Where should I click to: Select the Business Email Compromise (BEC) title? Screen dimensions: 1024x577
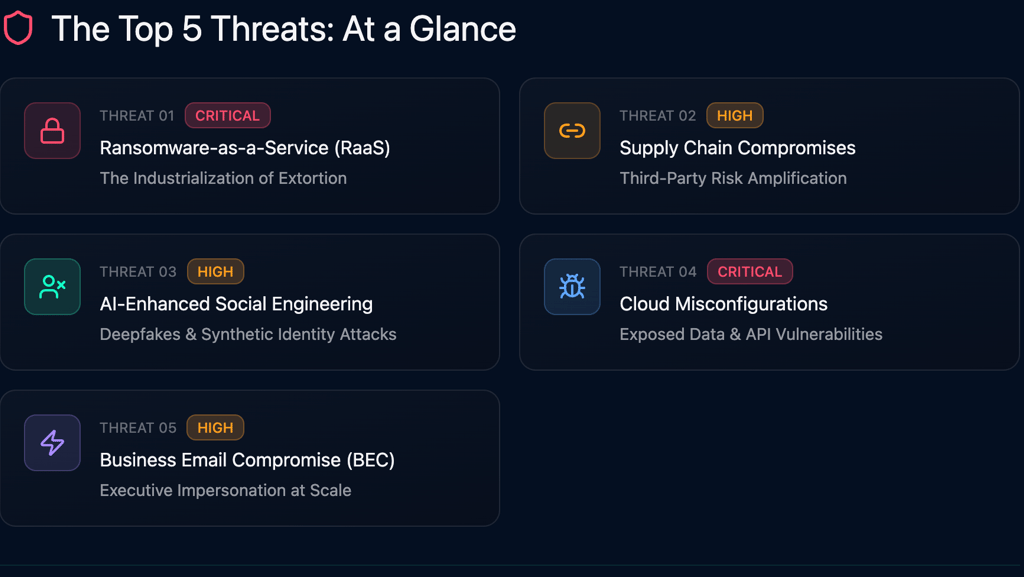(247, 460)
